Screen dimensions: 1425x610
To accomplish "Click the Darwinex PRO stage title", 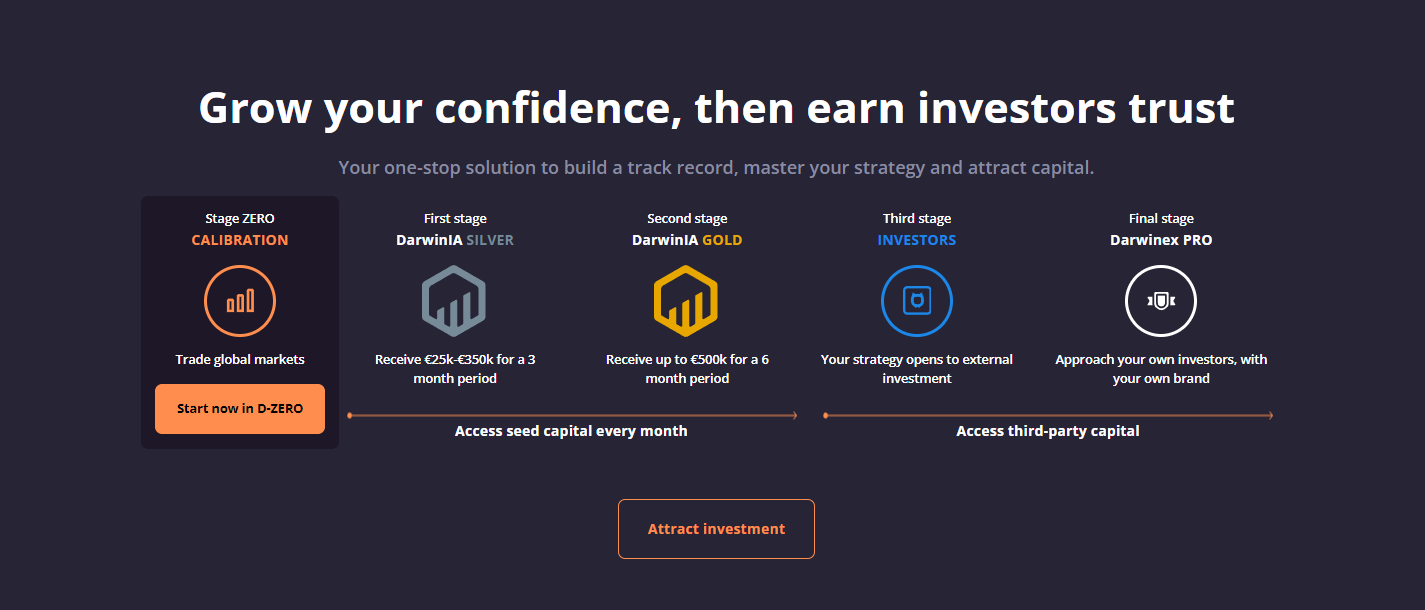I will click(1161, 240).
